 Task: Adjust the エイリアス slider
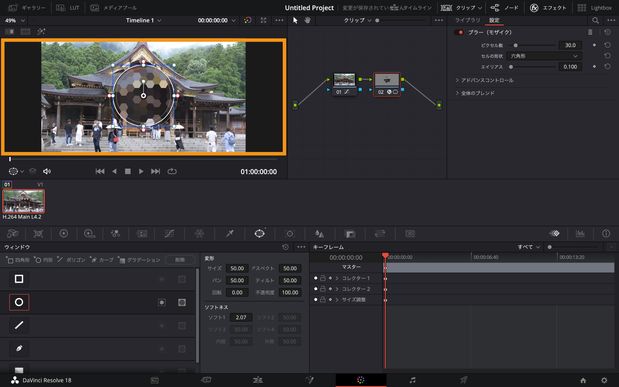[x=533, y=67]
